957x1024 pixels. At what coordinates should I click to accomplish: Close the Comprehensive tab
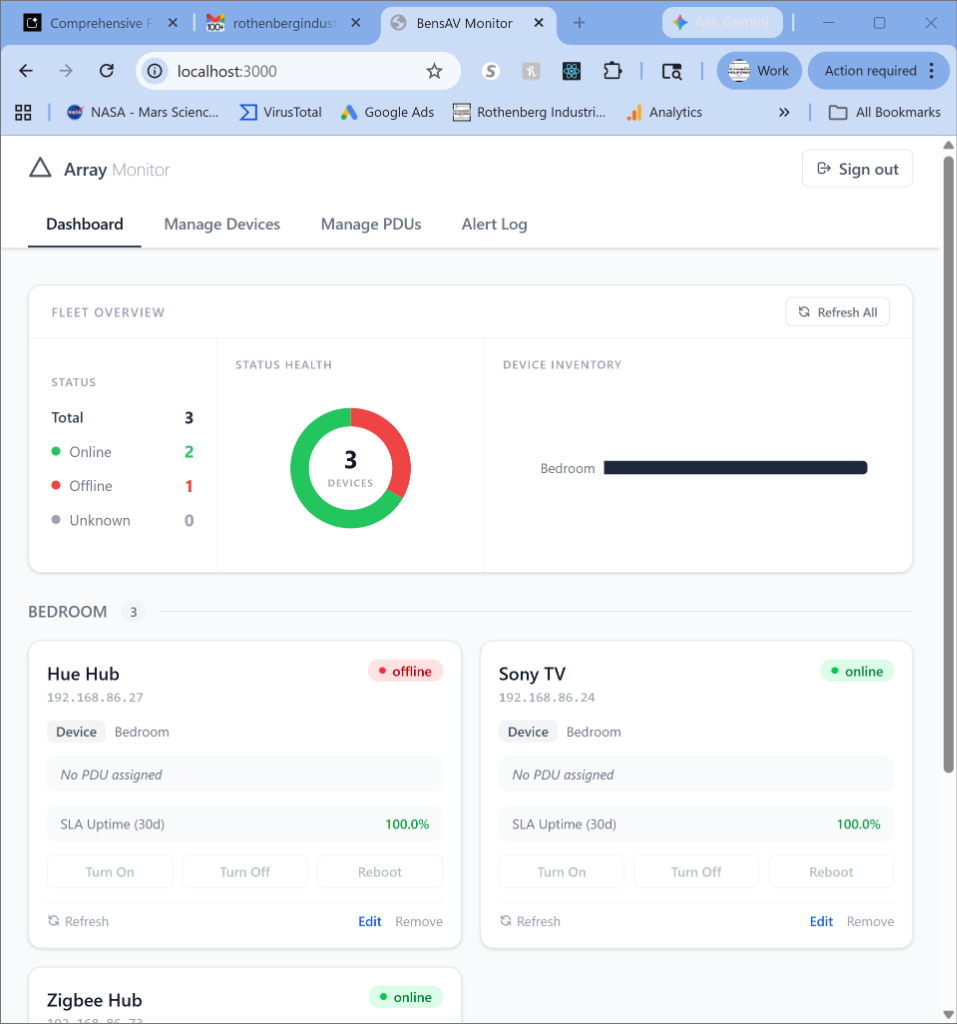click(172, 23)
